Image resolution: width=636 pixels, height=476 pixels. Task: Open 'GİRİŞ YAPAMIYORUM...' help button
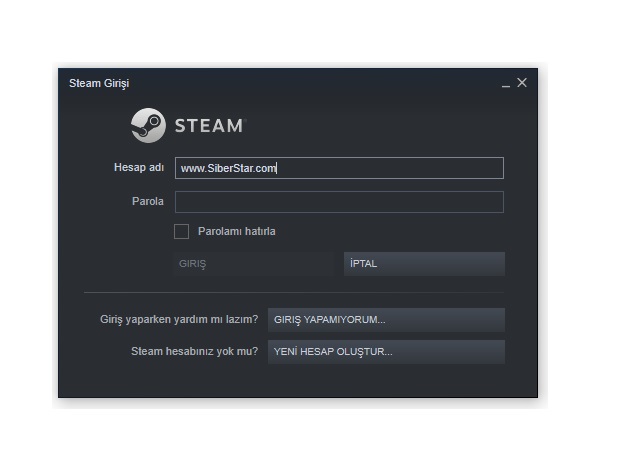pos(386,319)
